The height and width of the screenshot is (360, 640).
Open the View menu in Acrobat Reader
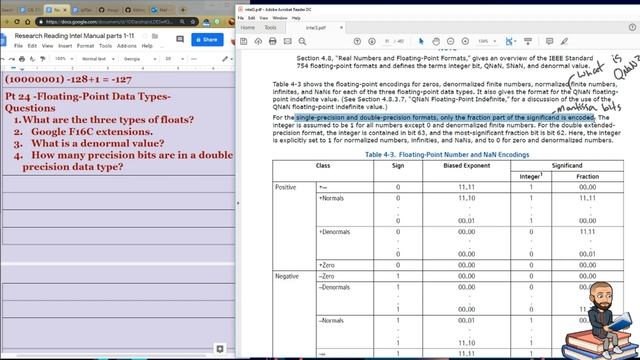click(x=264, y=18)
